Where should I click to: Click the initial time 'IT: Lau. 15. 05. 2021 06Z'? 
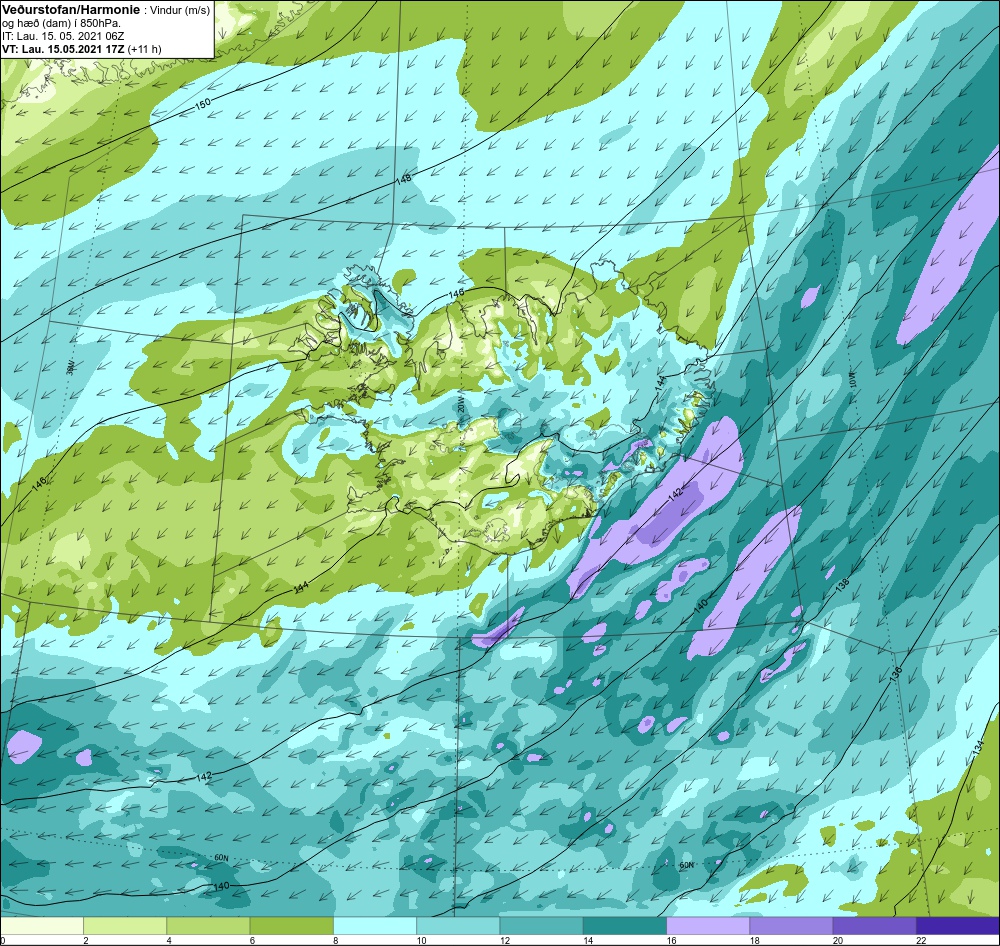click(x=63, y=36)
